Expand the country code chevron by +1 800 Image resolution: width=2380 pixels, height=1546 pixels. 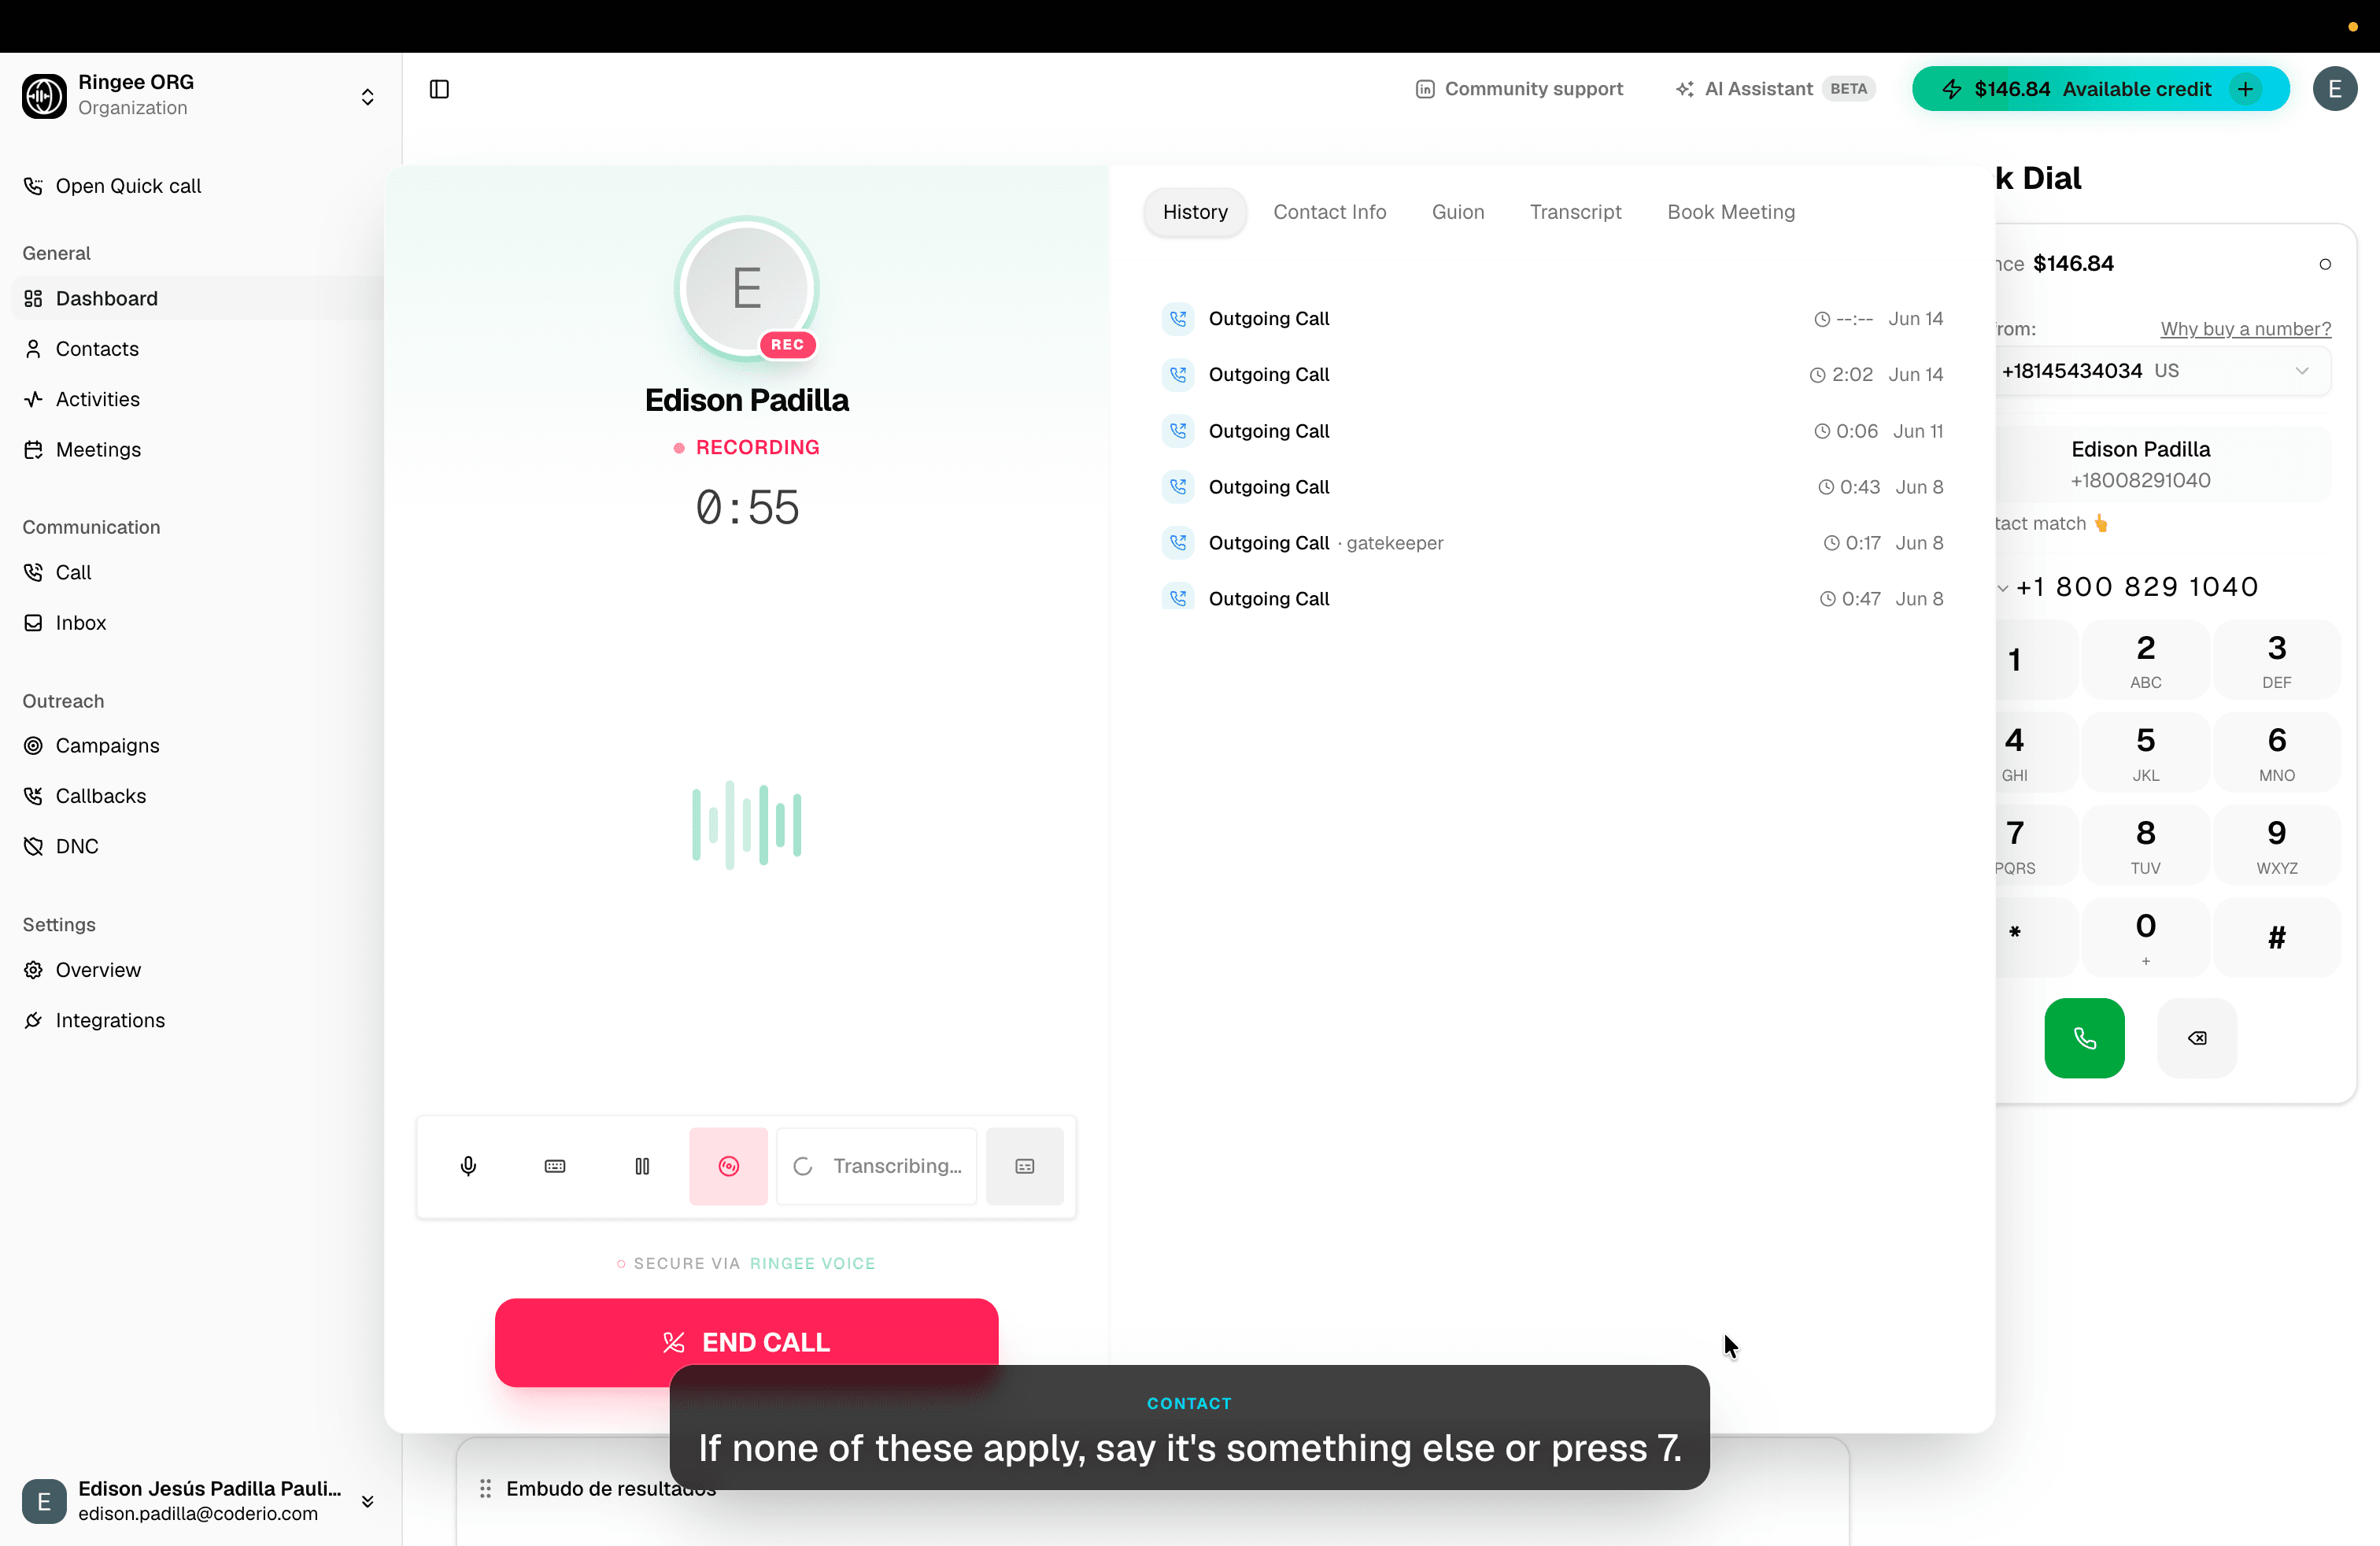coord(2002,588)
